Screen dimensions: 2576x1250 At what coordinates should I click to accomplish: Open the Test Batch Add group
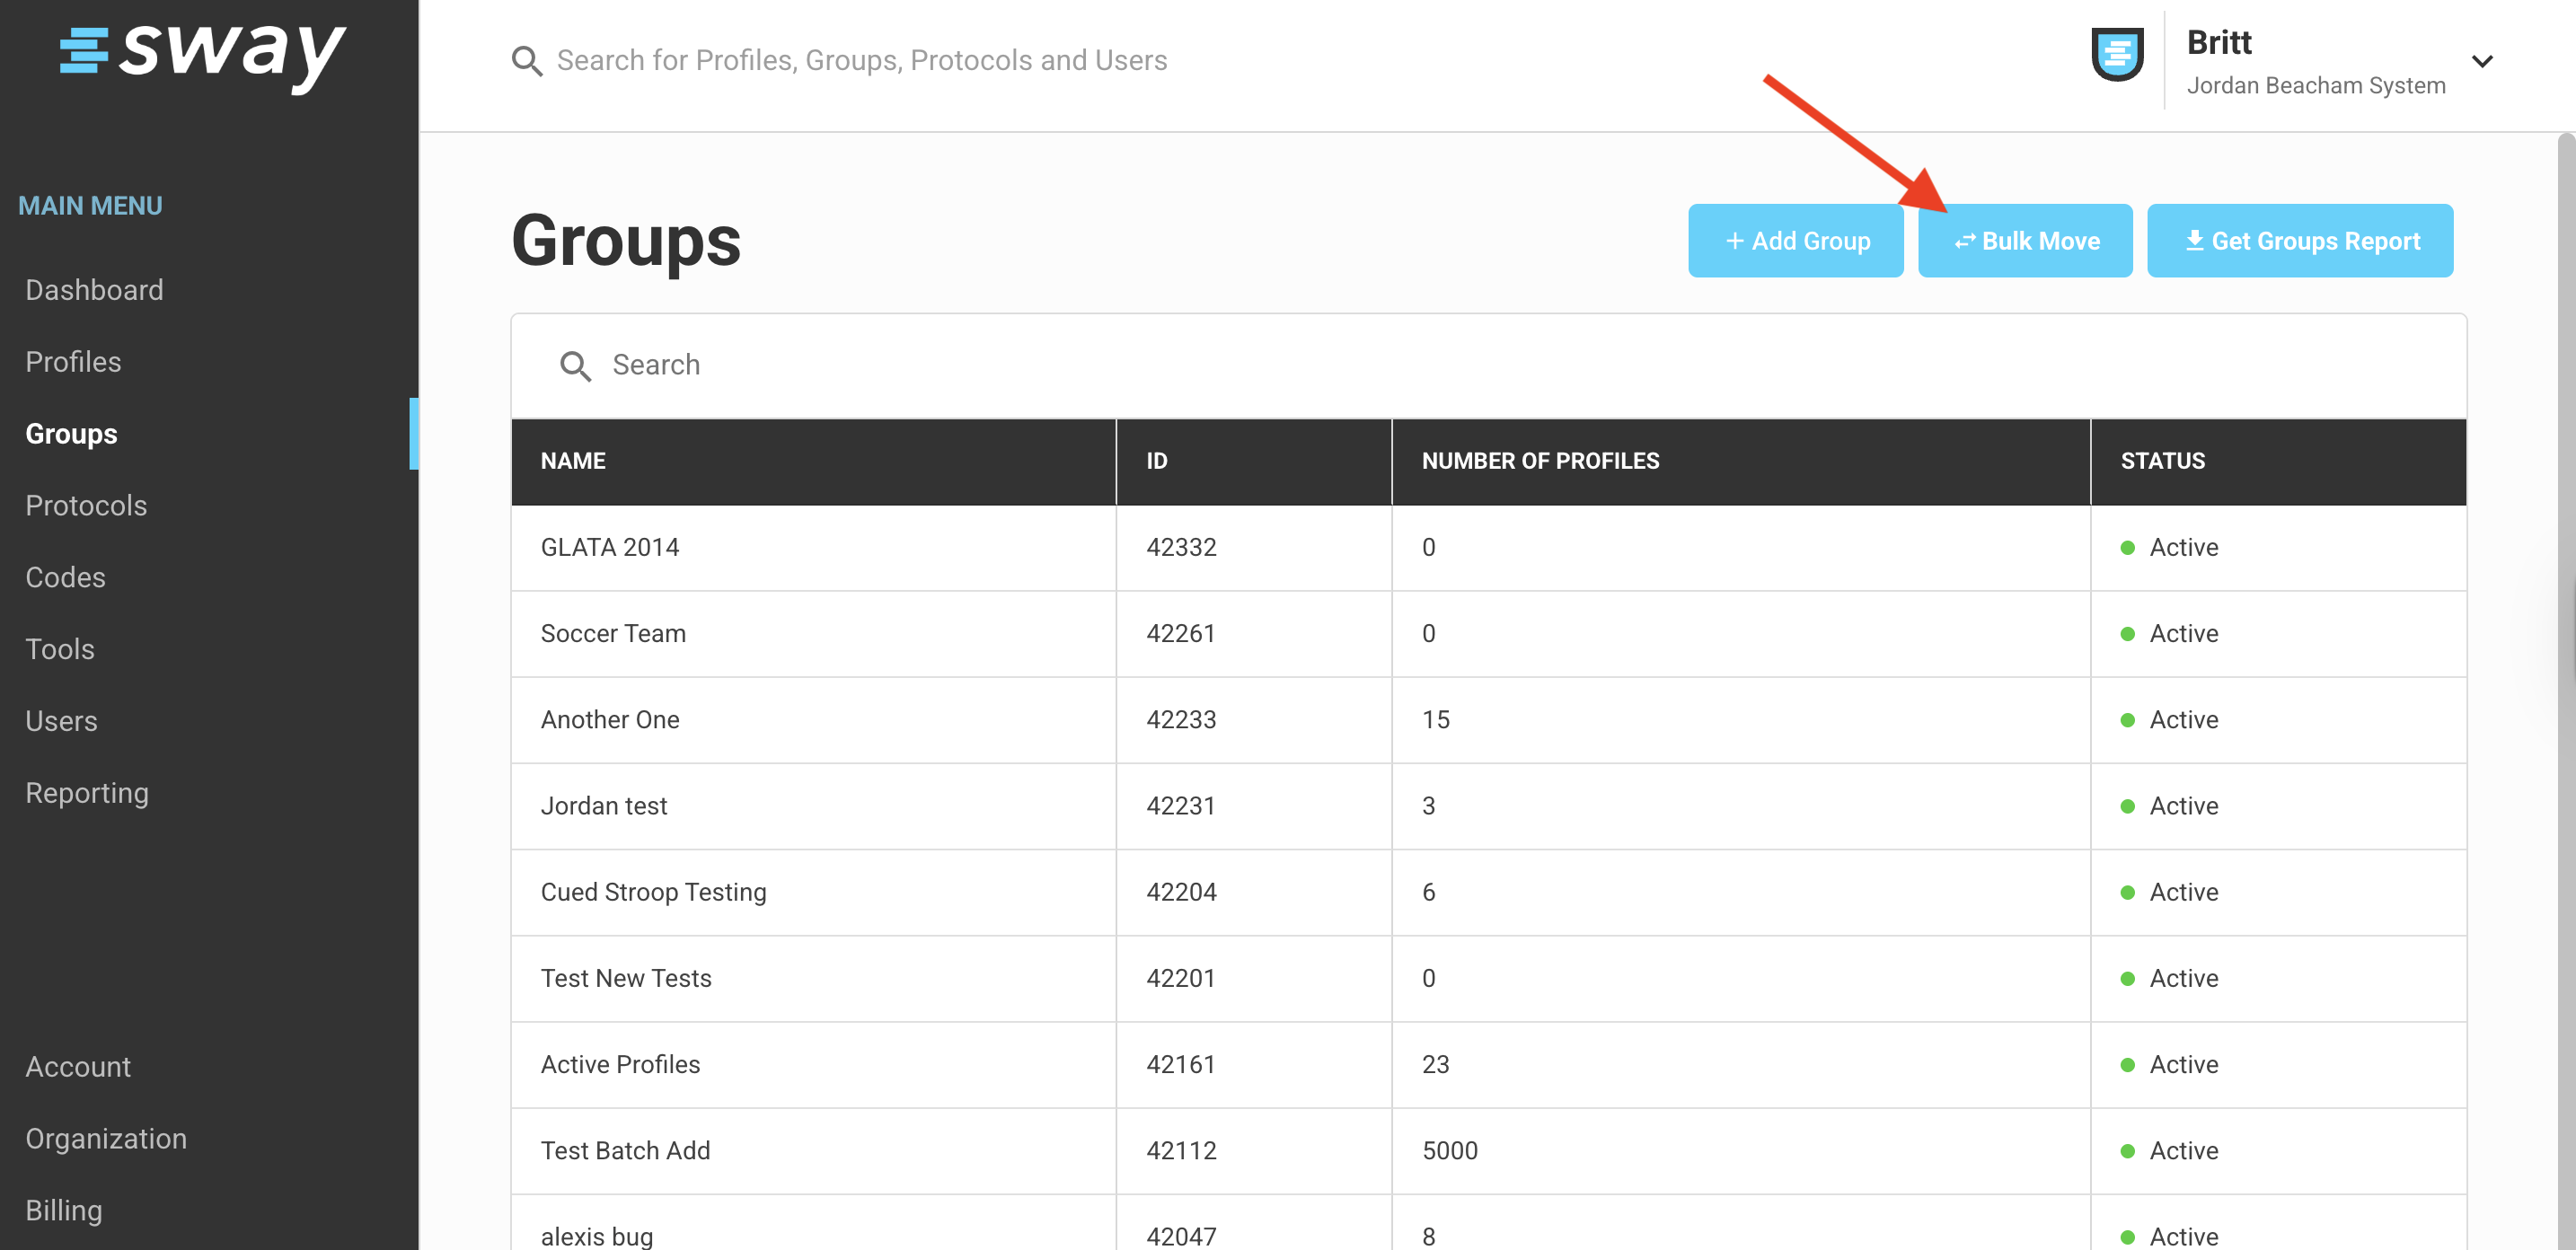(625, 1151)
